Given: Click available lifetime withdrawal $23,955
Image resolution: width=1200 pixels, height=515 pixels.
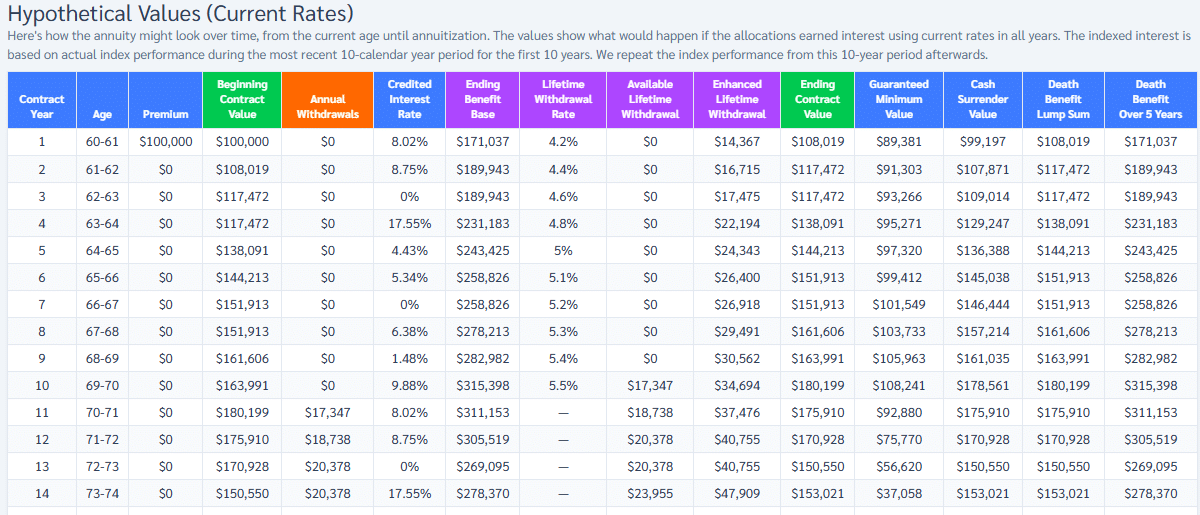Looking at the screenshot, I should pyautogui.click(x=651, y=494).
